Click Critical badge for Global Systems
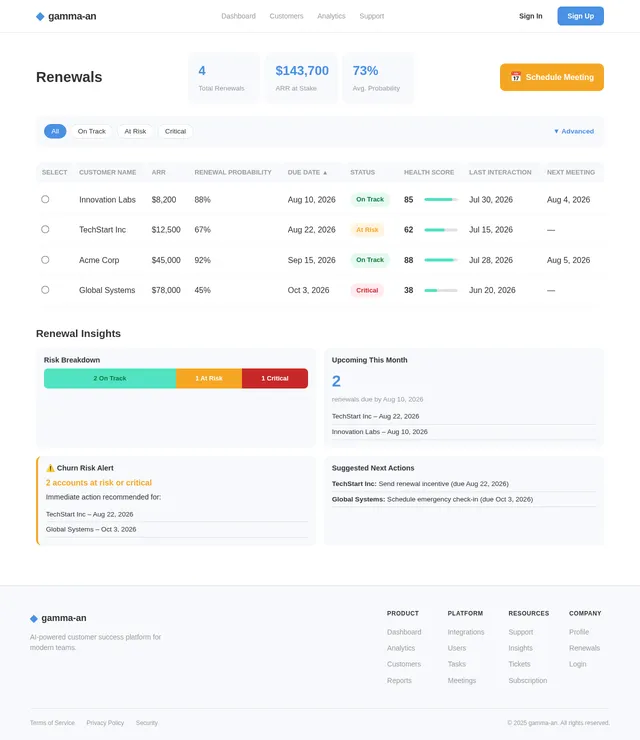The image size is (640, 740). coord(367,290)
